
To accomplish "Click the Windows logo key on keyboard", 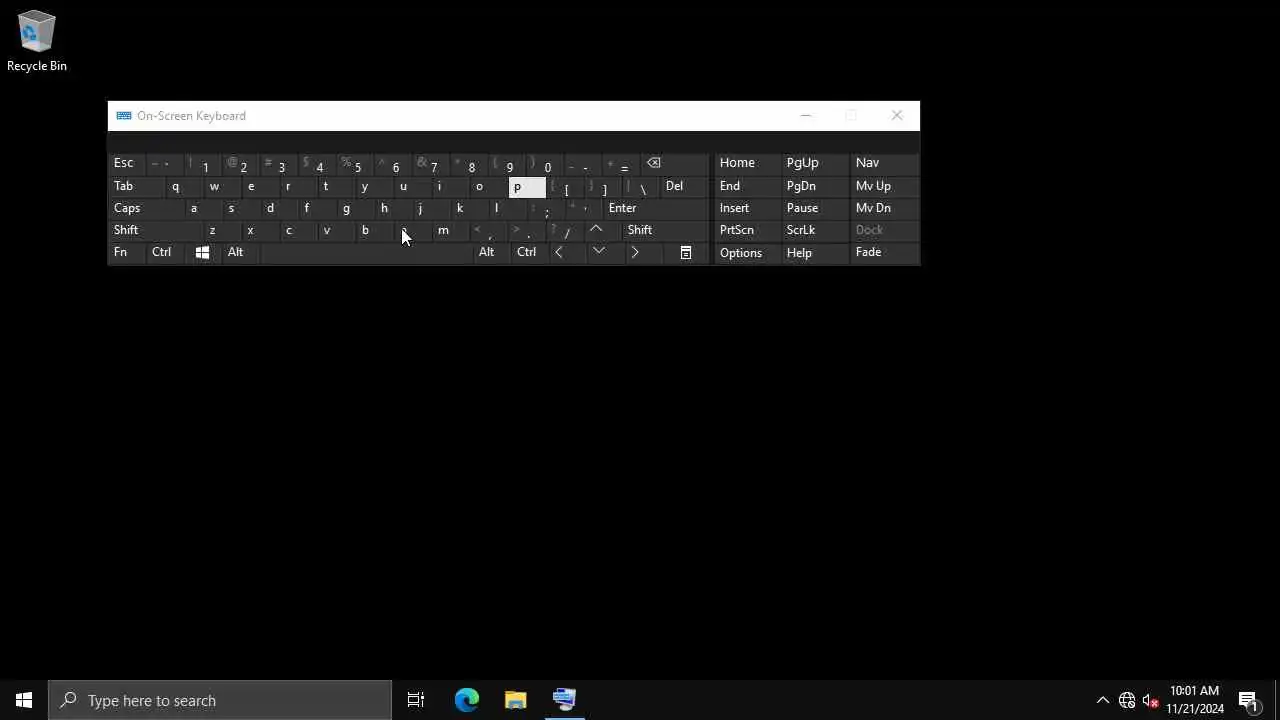I will pyautogui.click(x=202, y=253).
